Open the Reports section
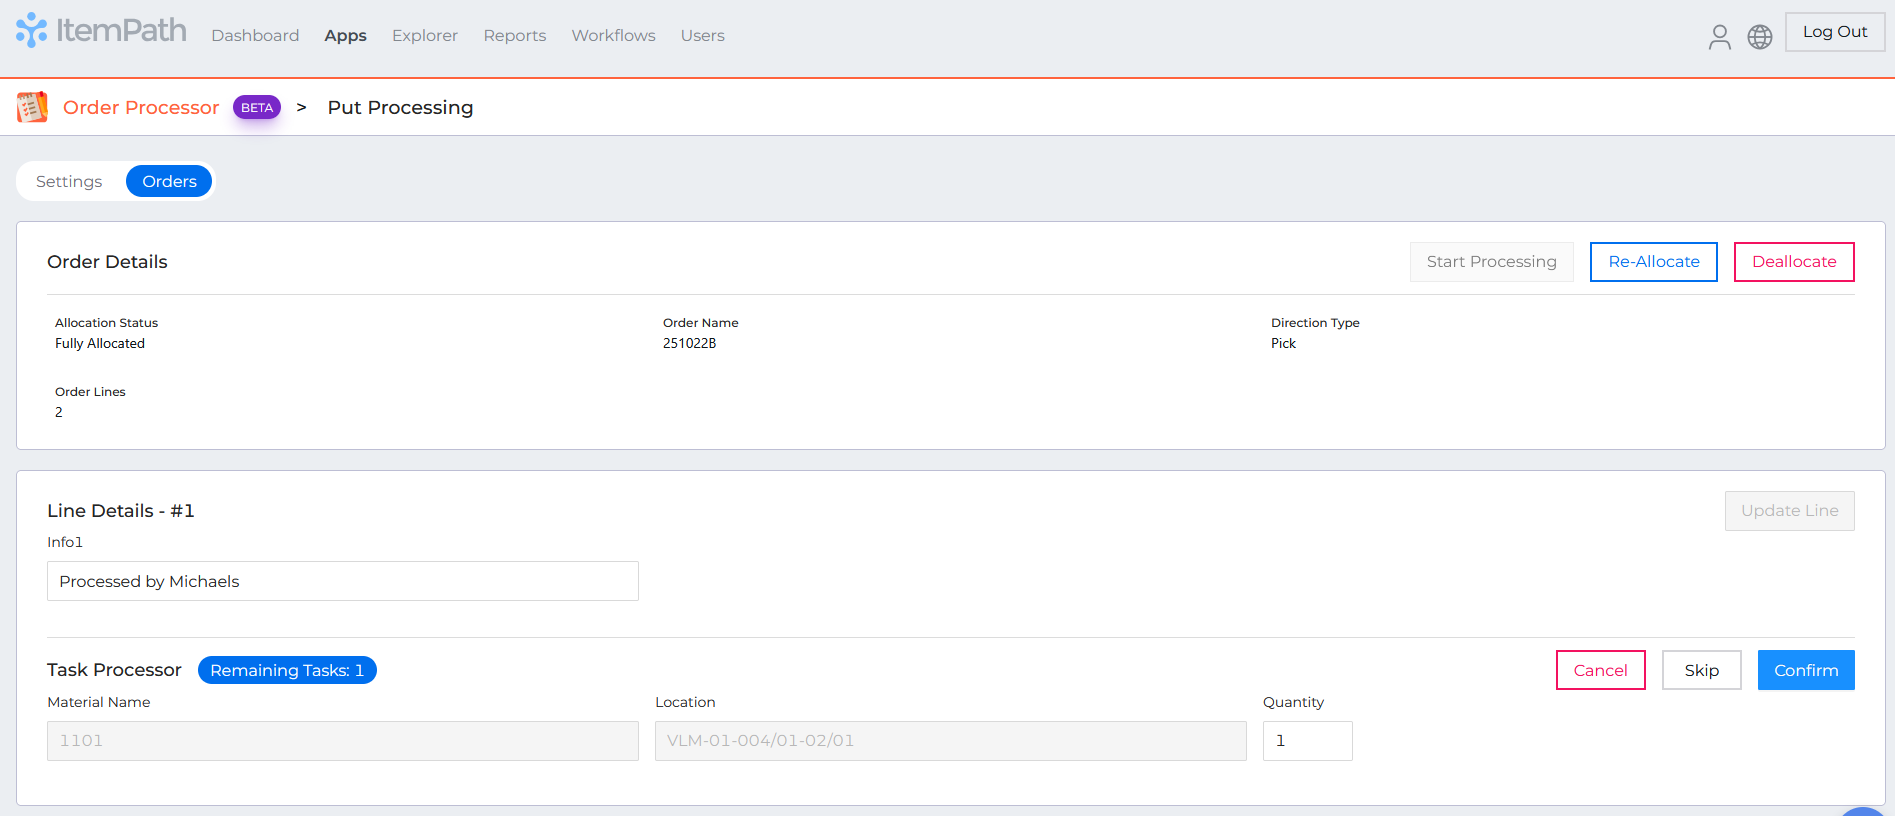Viewport: 1895px width, 816px height. 514,35
